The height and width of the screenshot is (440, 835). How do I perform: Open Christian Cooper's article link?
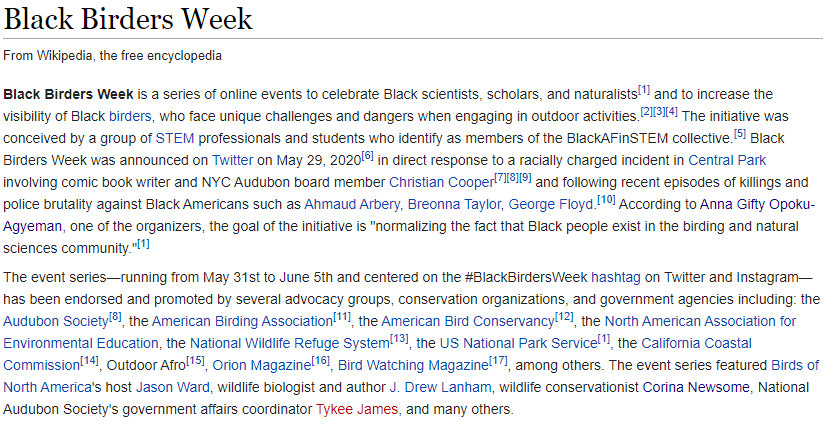pyautogui.click(x=441, y=182)
